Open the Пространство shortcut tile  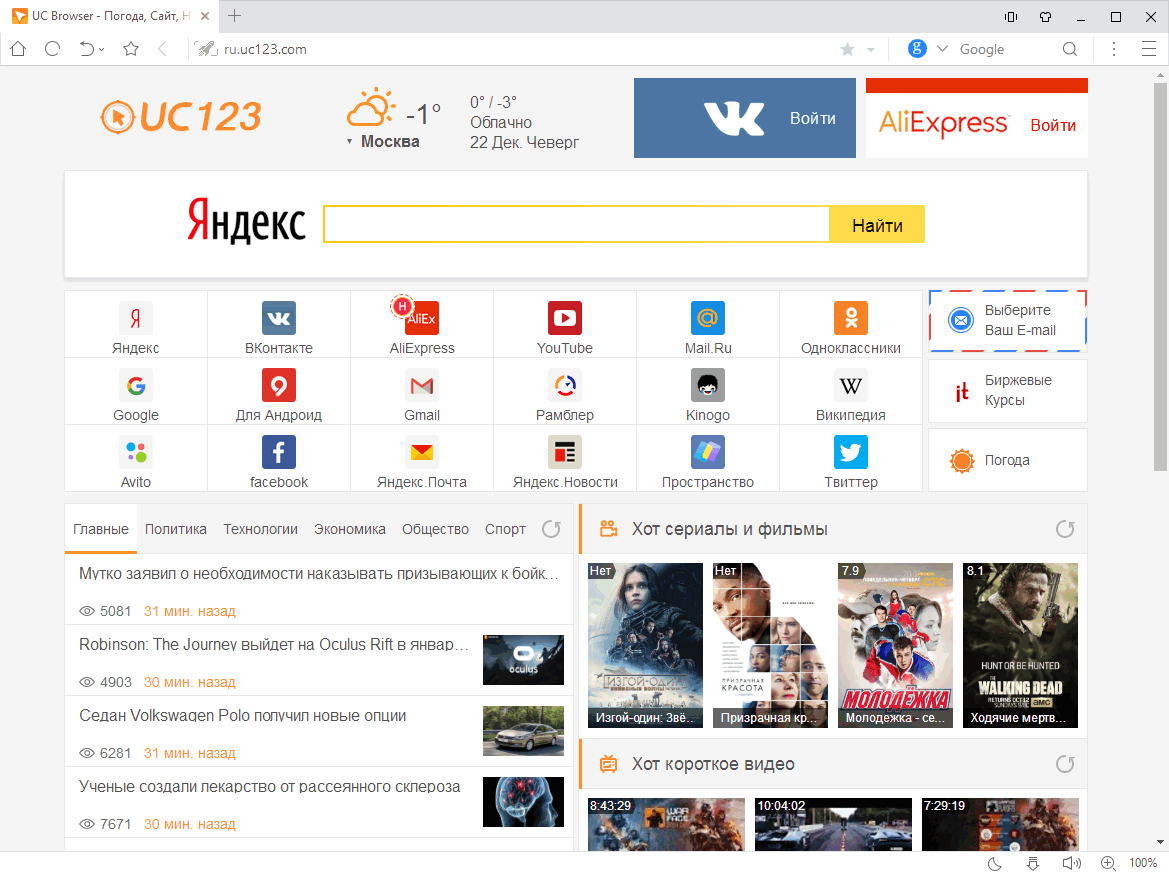coord(708,459)
